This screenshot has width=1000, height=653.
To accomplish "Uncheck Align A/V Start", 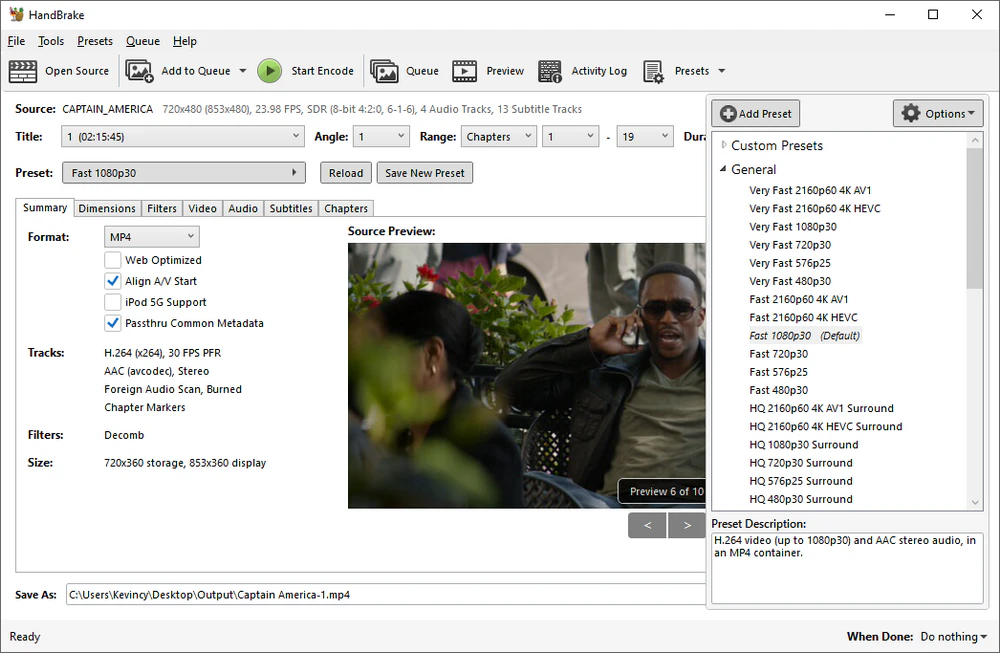I will point(113,281).
